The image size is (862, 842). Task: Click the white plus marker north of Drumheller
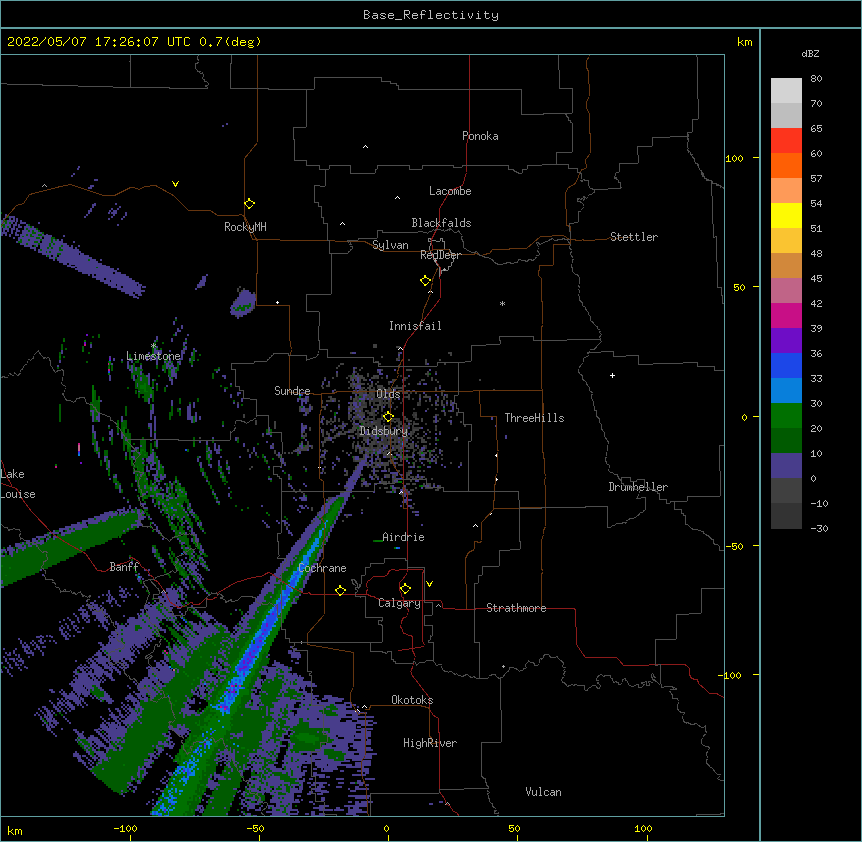(x=612, y=375)
